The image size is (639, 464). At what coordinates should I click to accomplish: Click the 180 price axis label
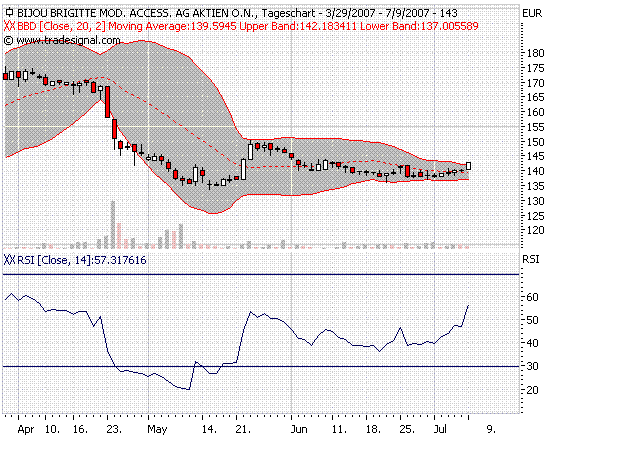pyautogui.click(x=535, y=53)
